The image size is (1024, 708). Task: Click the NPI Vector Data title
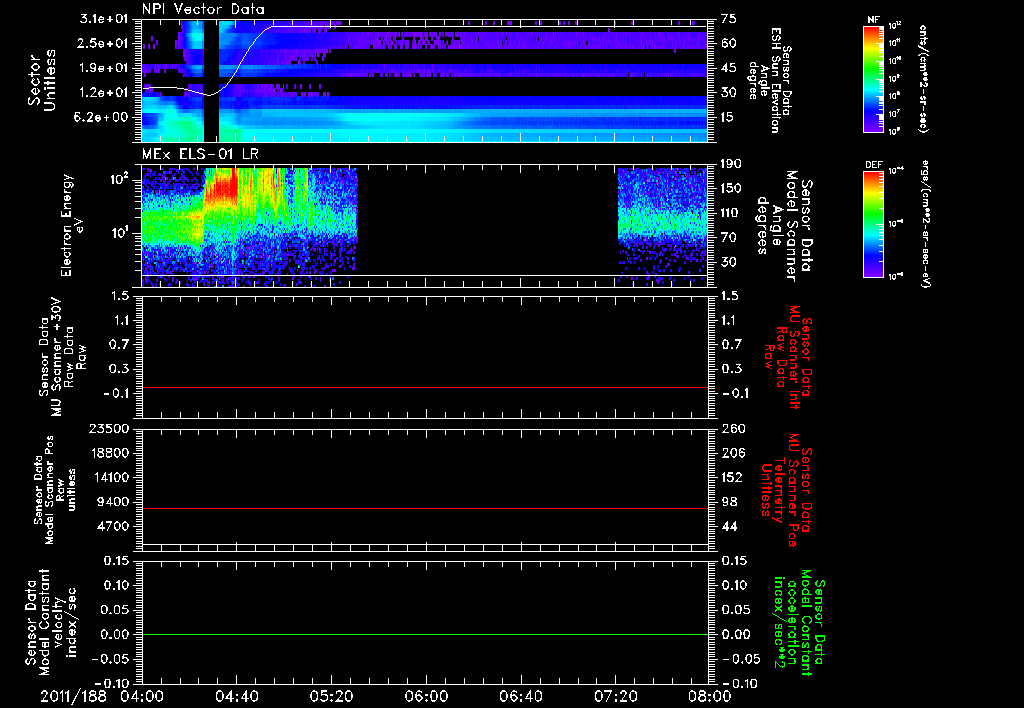tap(204, 9)
